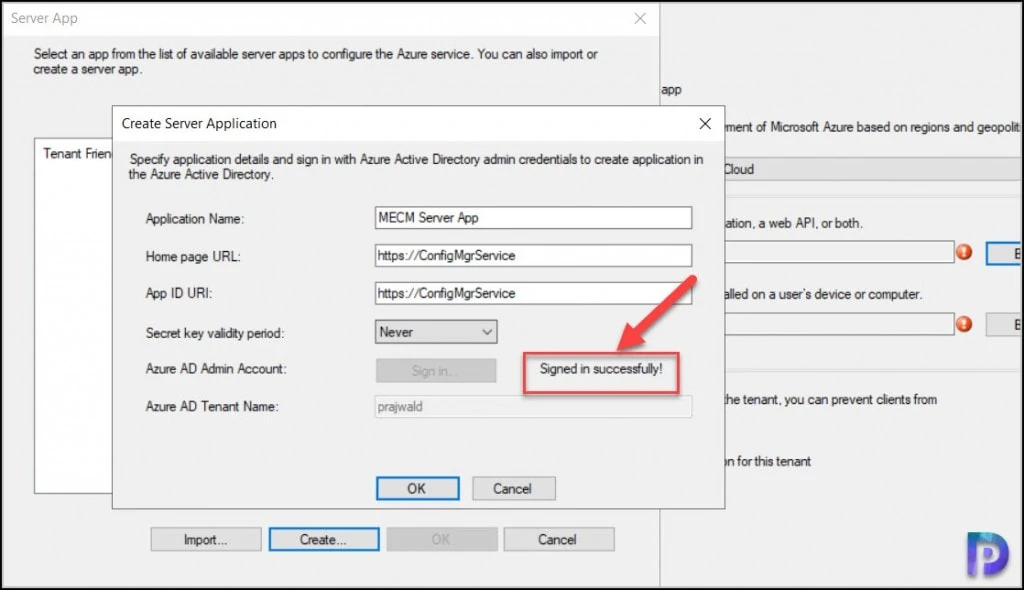Screen dimensions: 1024x590
Task: Open the Secret key validity period dropdown
Action: pos(436,332)
